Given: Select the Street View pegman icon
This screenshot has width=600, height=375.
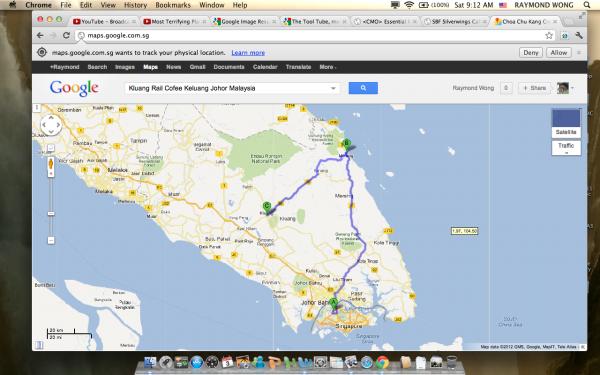Looking at the screenshot, I should [x=51, y=165].
